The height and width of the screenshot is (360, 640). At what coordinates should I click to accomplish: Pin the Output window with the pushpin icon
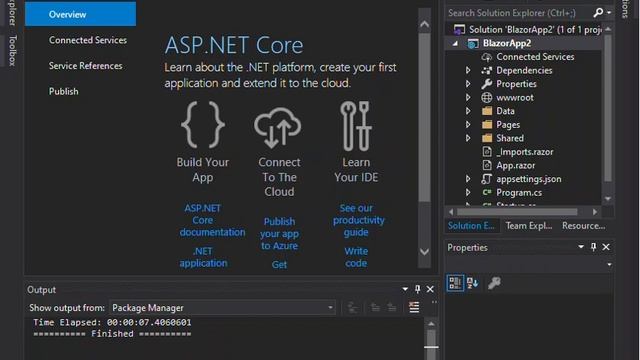pyautogui.click(x=417, y=289)
